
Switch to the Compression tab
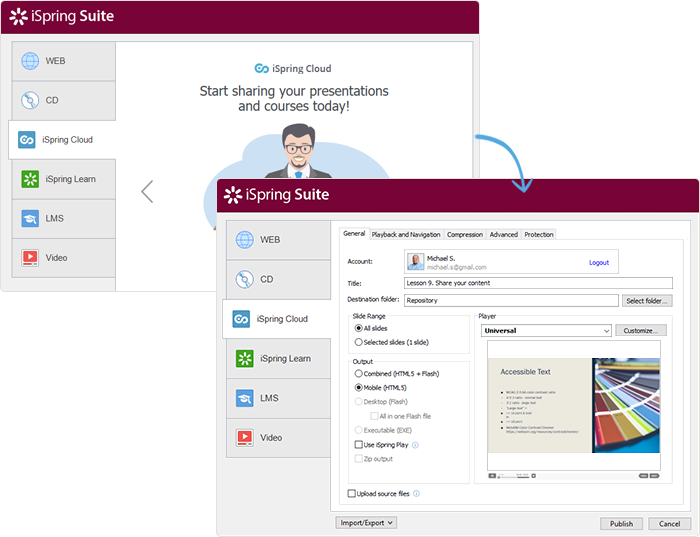click(x=465, y=234)
